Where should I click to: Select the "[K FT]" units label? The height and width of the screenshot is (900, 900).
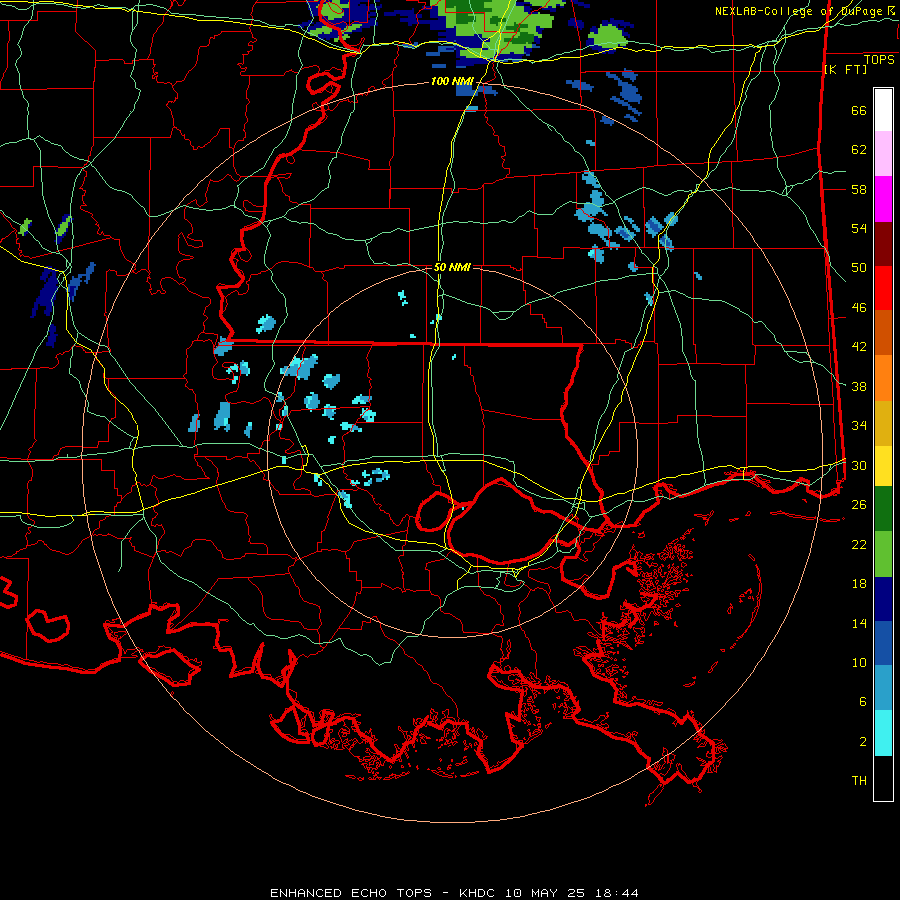click(x=845, y=69)
